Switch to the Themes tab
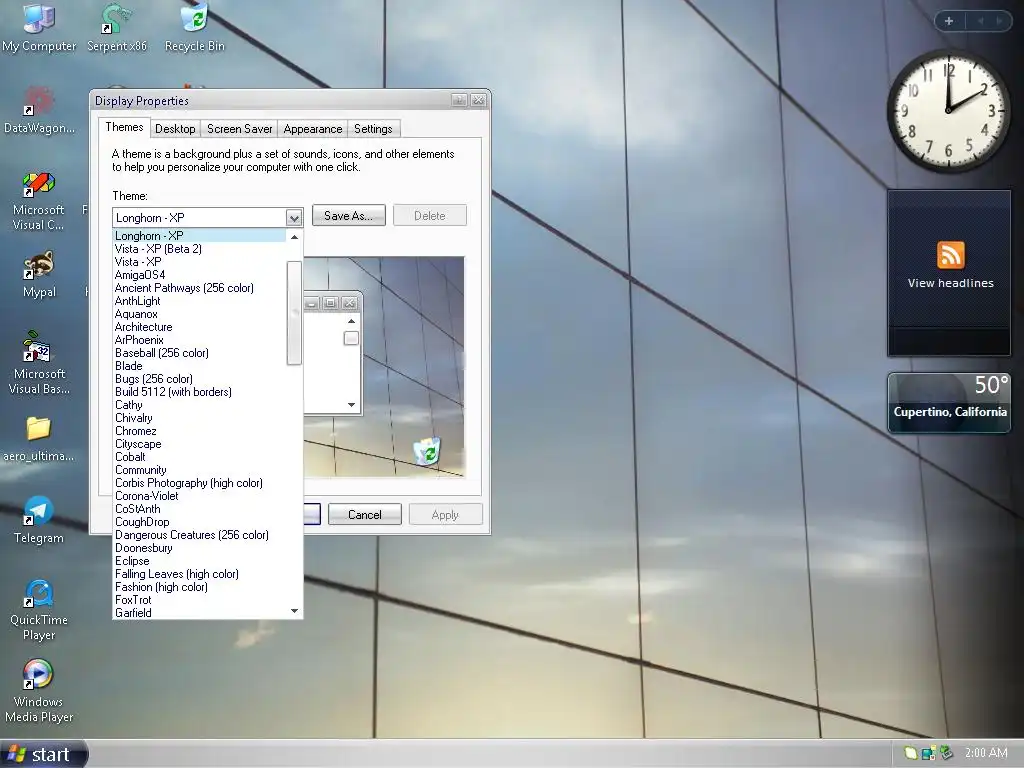1024x768 pixels. 124,127
